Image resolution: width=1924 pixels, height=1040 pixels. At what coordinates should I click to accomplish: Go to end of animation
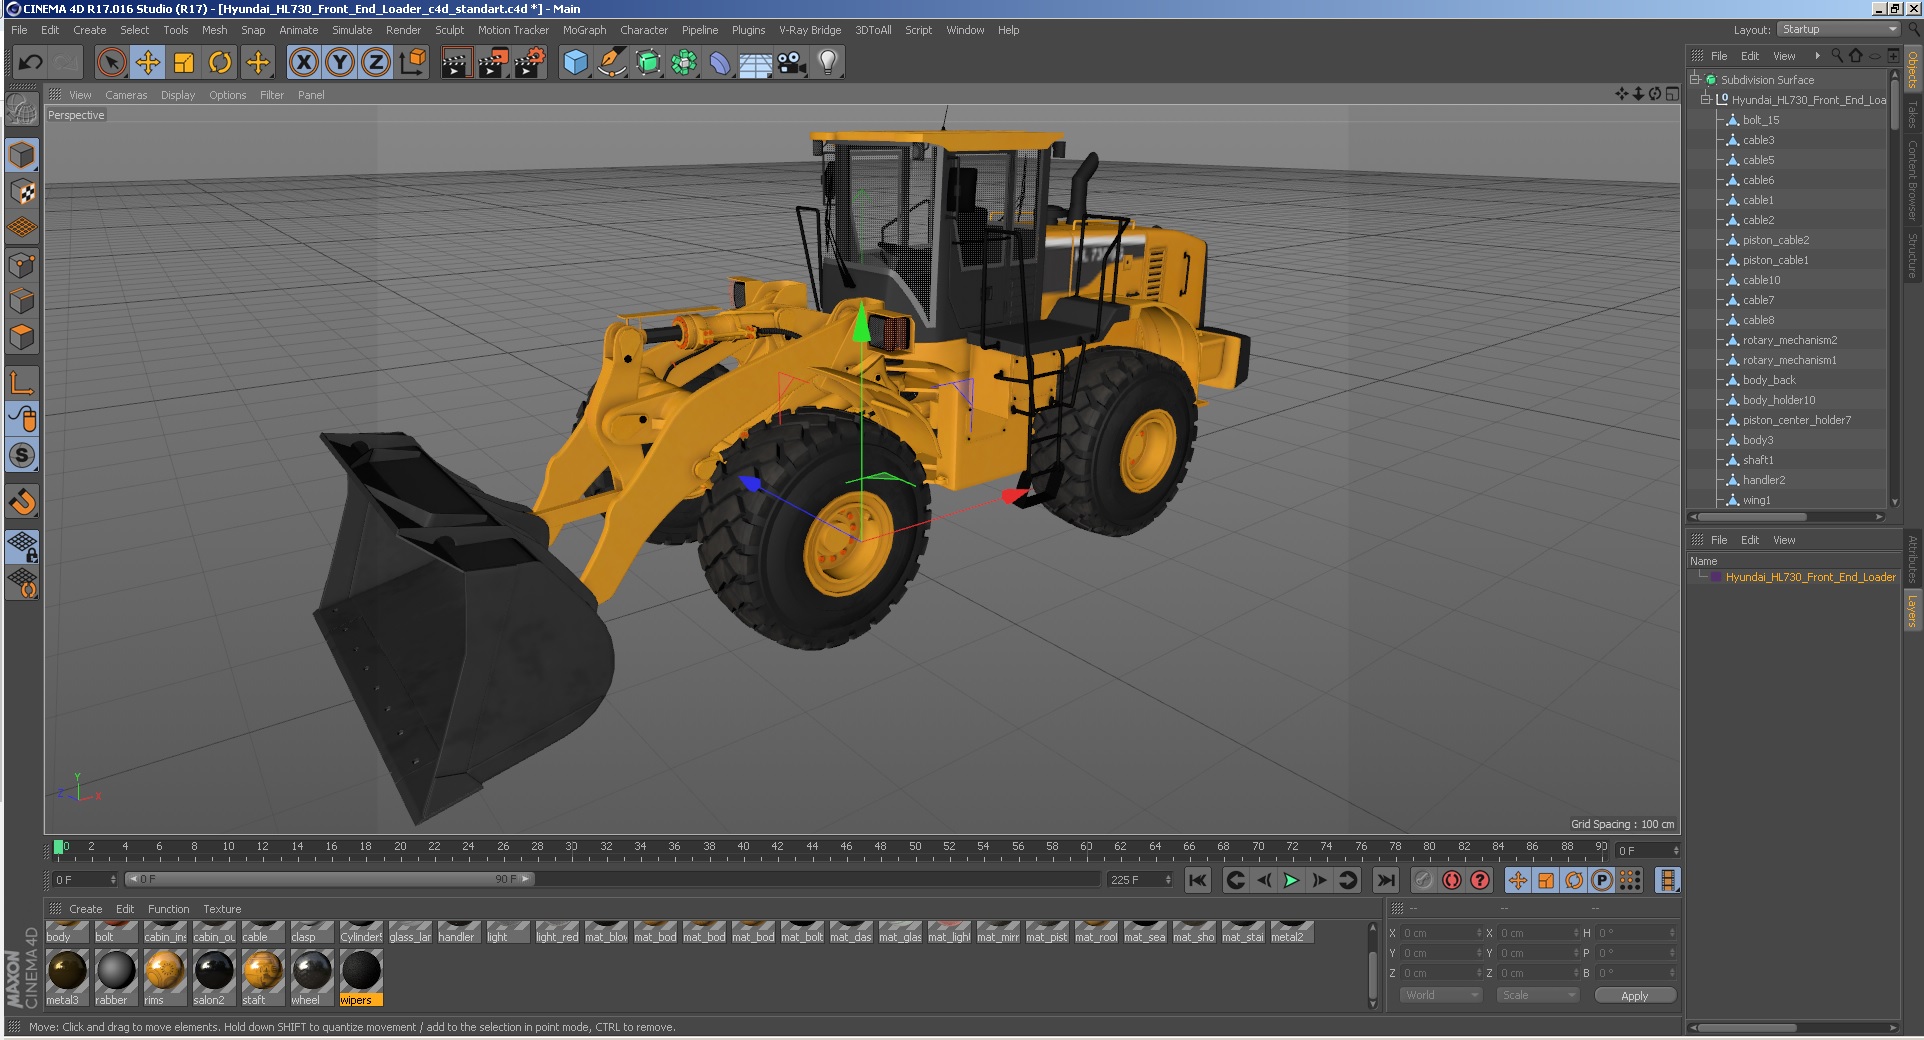(x=1385, y=880)
